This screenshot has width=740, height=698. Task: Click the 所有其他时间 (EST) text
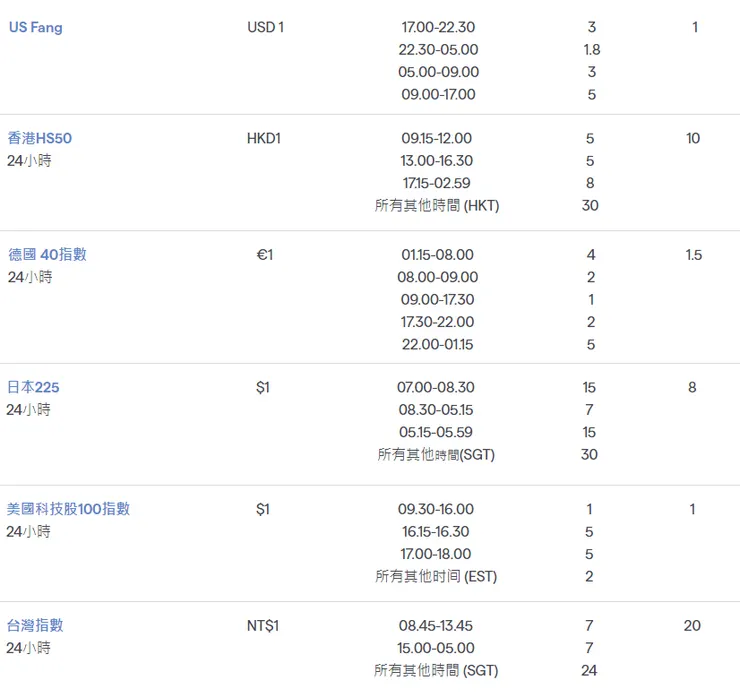tap(436, 576)
